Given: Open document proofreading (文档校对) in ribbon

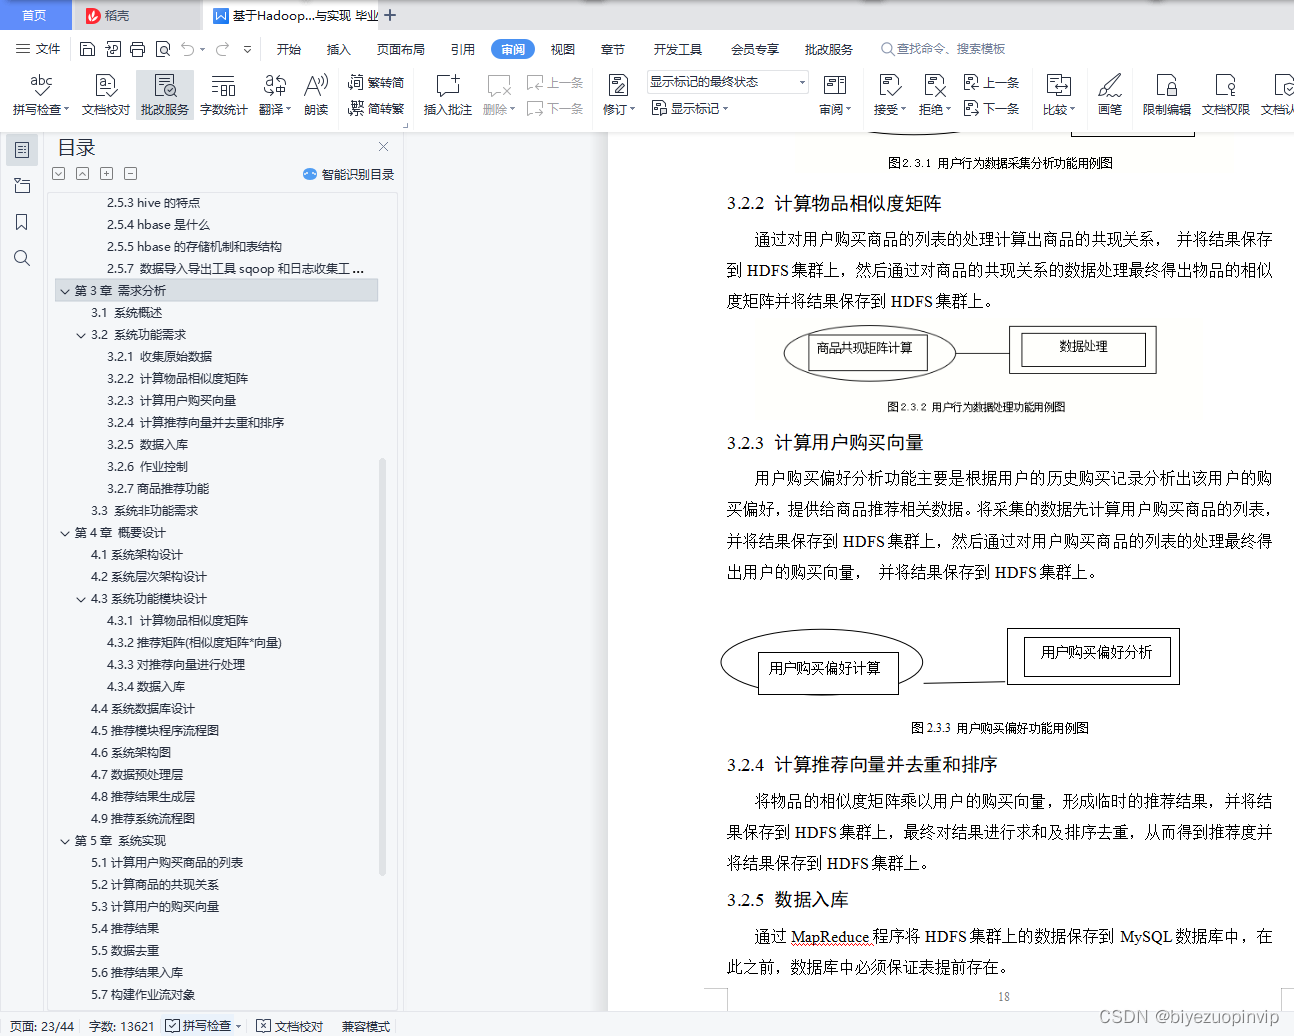Looking at the screenshot, I should 106,94.
